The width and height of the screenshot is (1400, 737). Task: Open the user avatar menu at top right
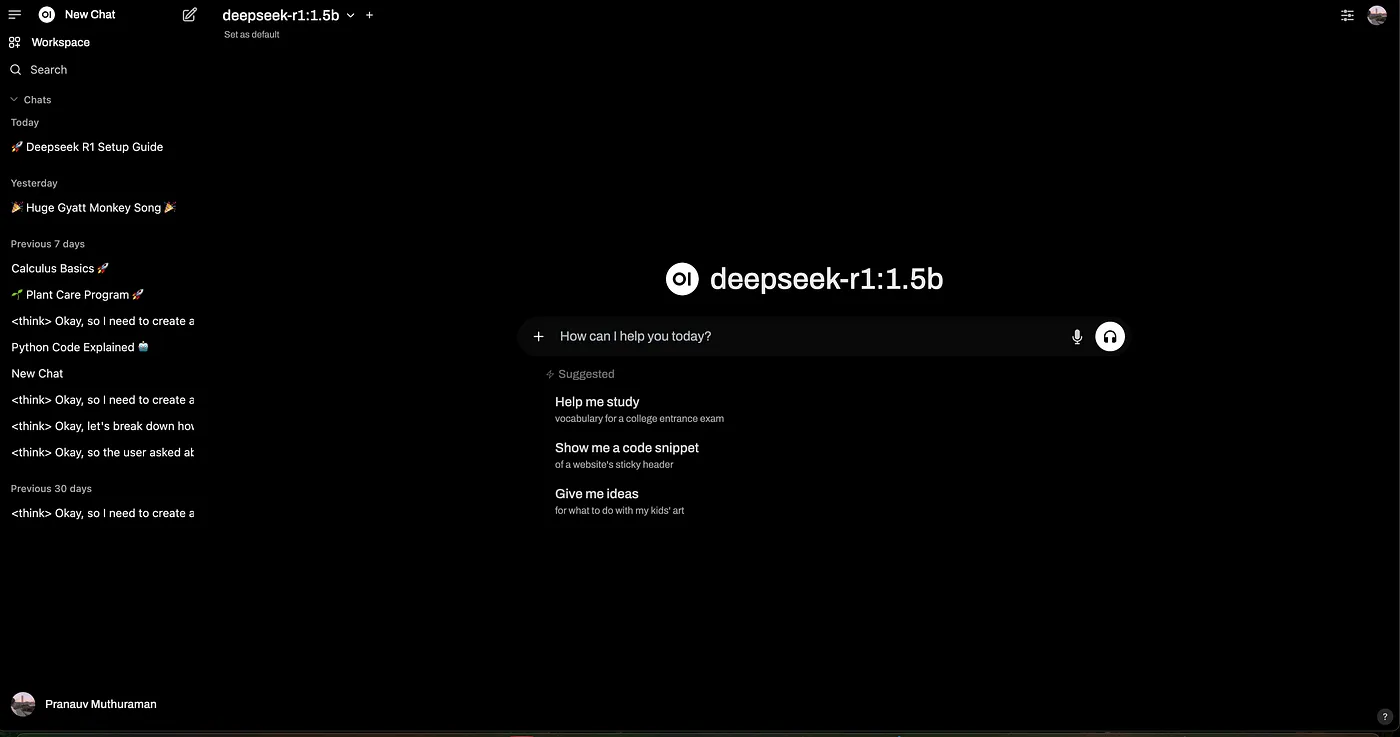click(x=1376, y=15)
